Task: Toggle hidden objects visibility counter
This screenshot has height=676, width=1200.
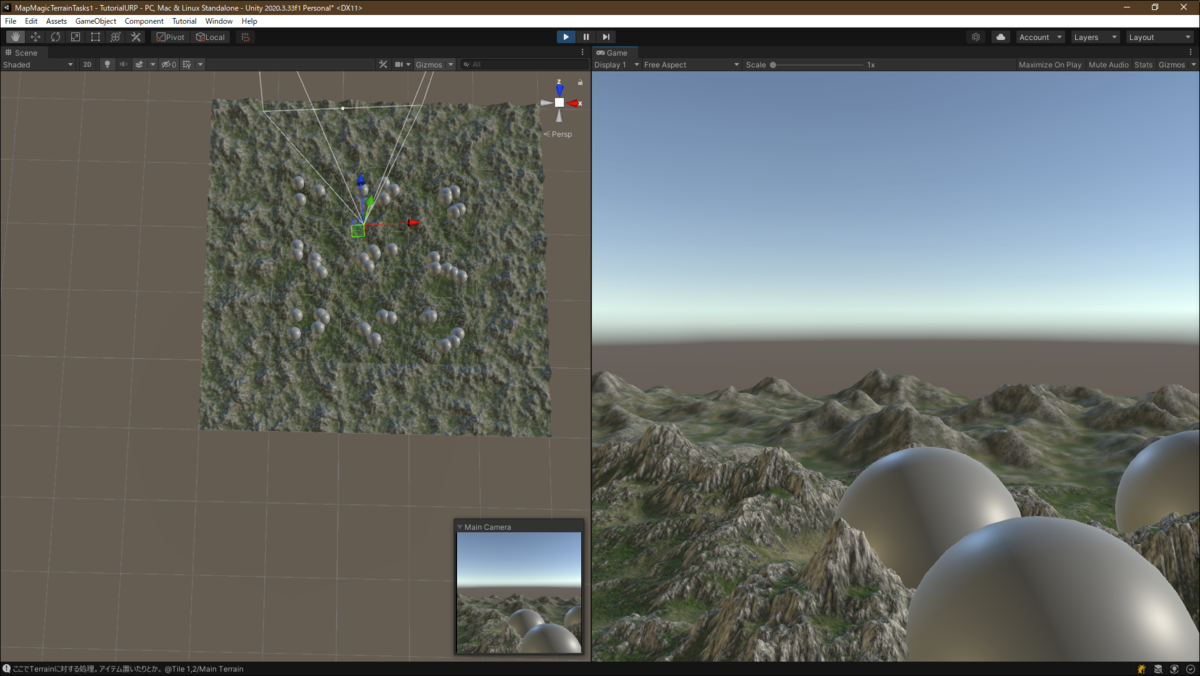Action: point(169,64)
